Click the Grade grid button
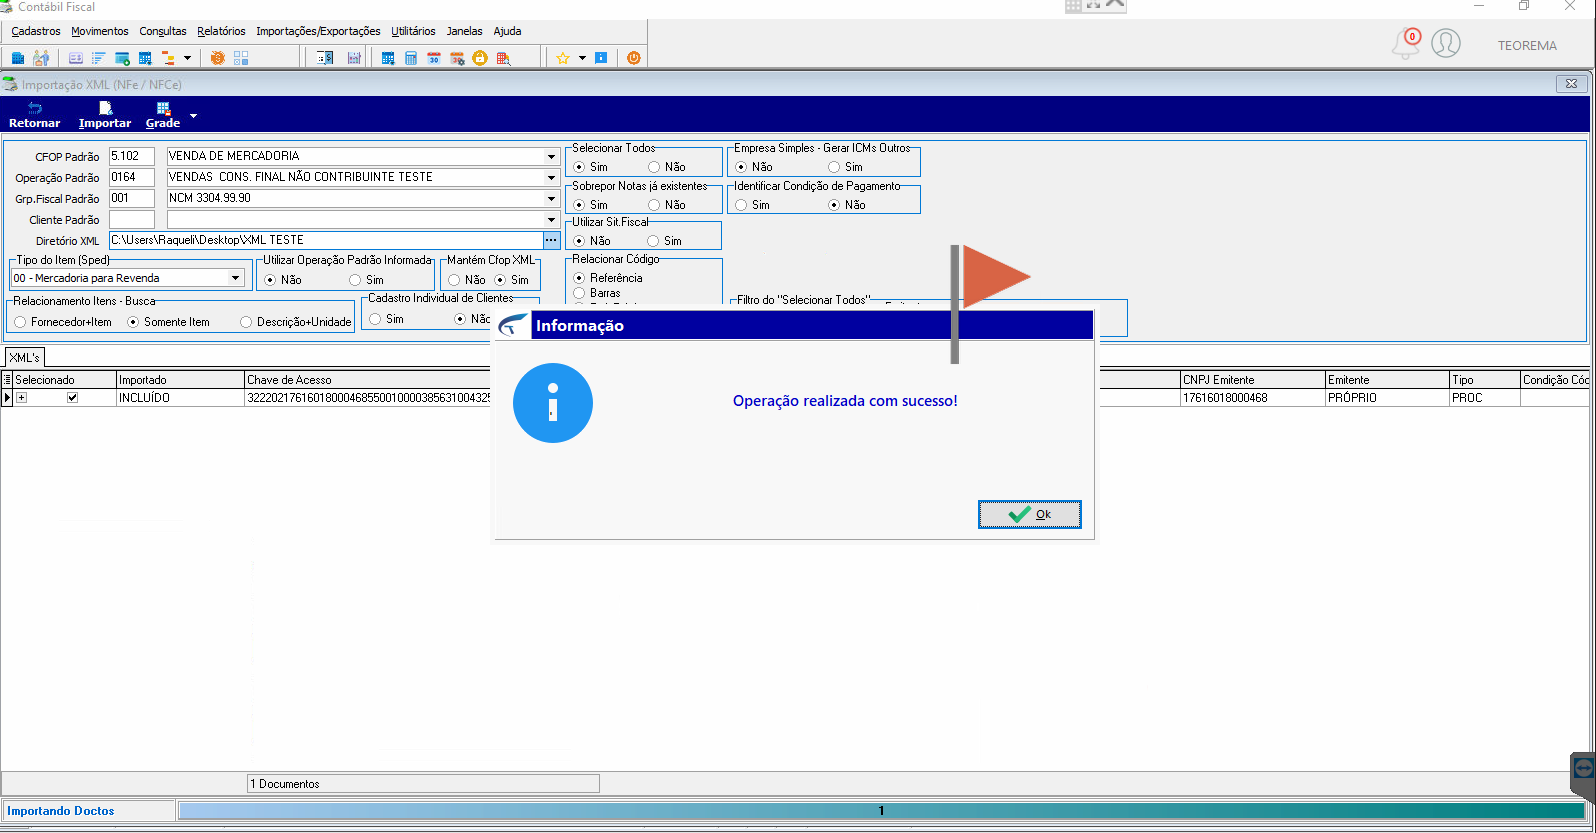1596x833 pixels. tap(163, 115)
